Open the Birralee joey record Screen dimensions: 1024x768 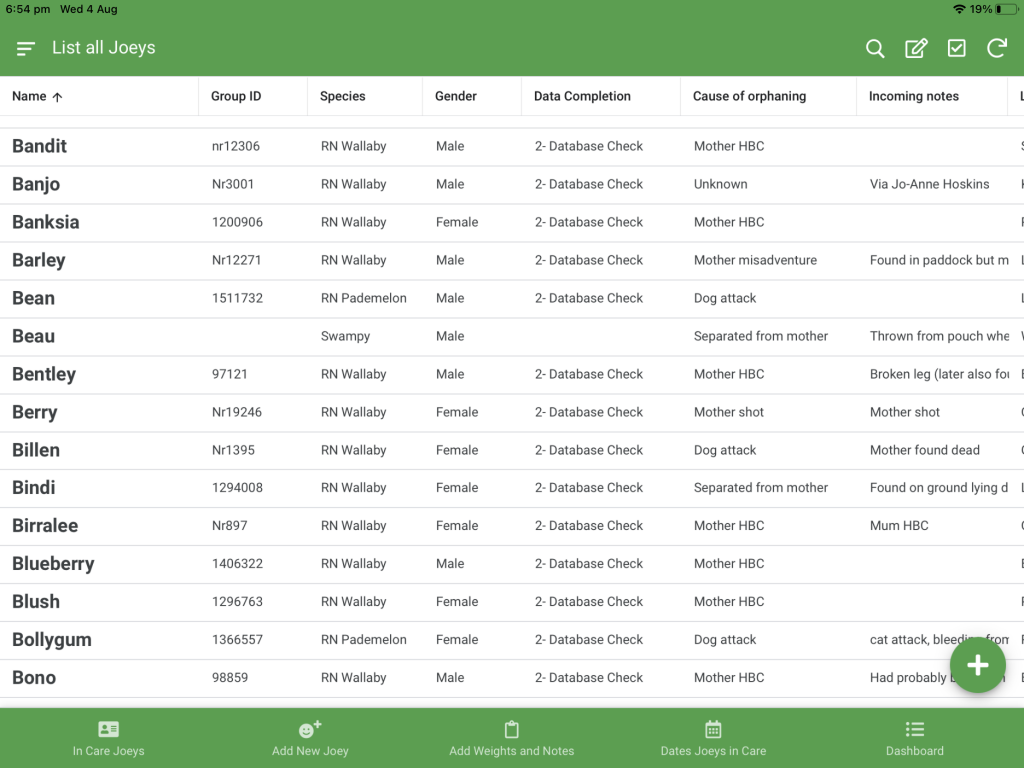pyautogui.click(x=45, y=525)
